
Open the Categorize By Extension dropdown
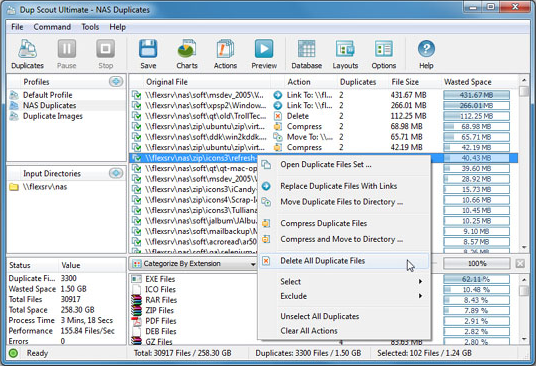[x=194, y=263]
